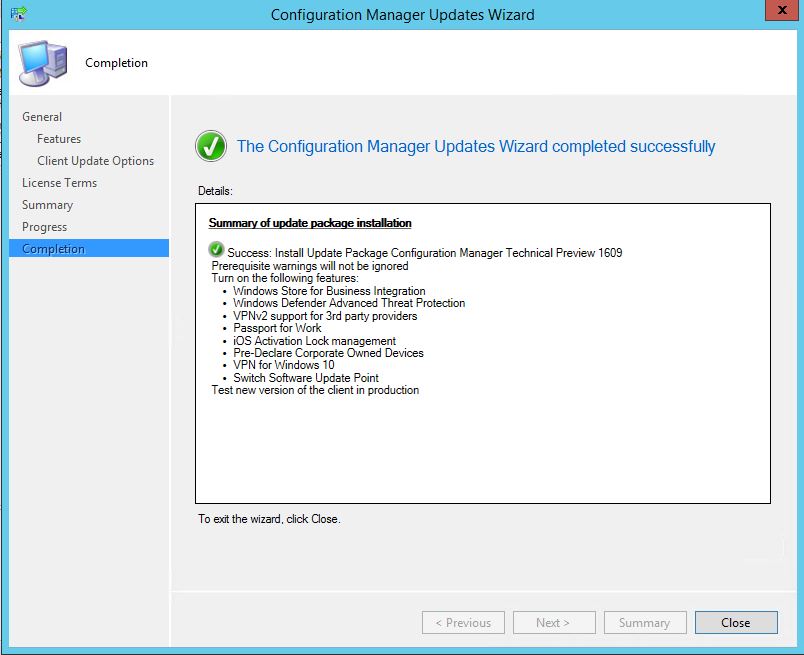Select the Progress step in sidebar
This screenshot has height=655, width=804.
coord(44,227)
